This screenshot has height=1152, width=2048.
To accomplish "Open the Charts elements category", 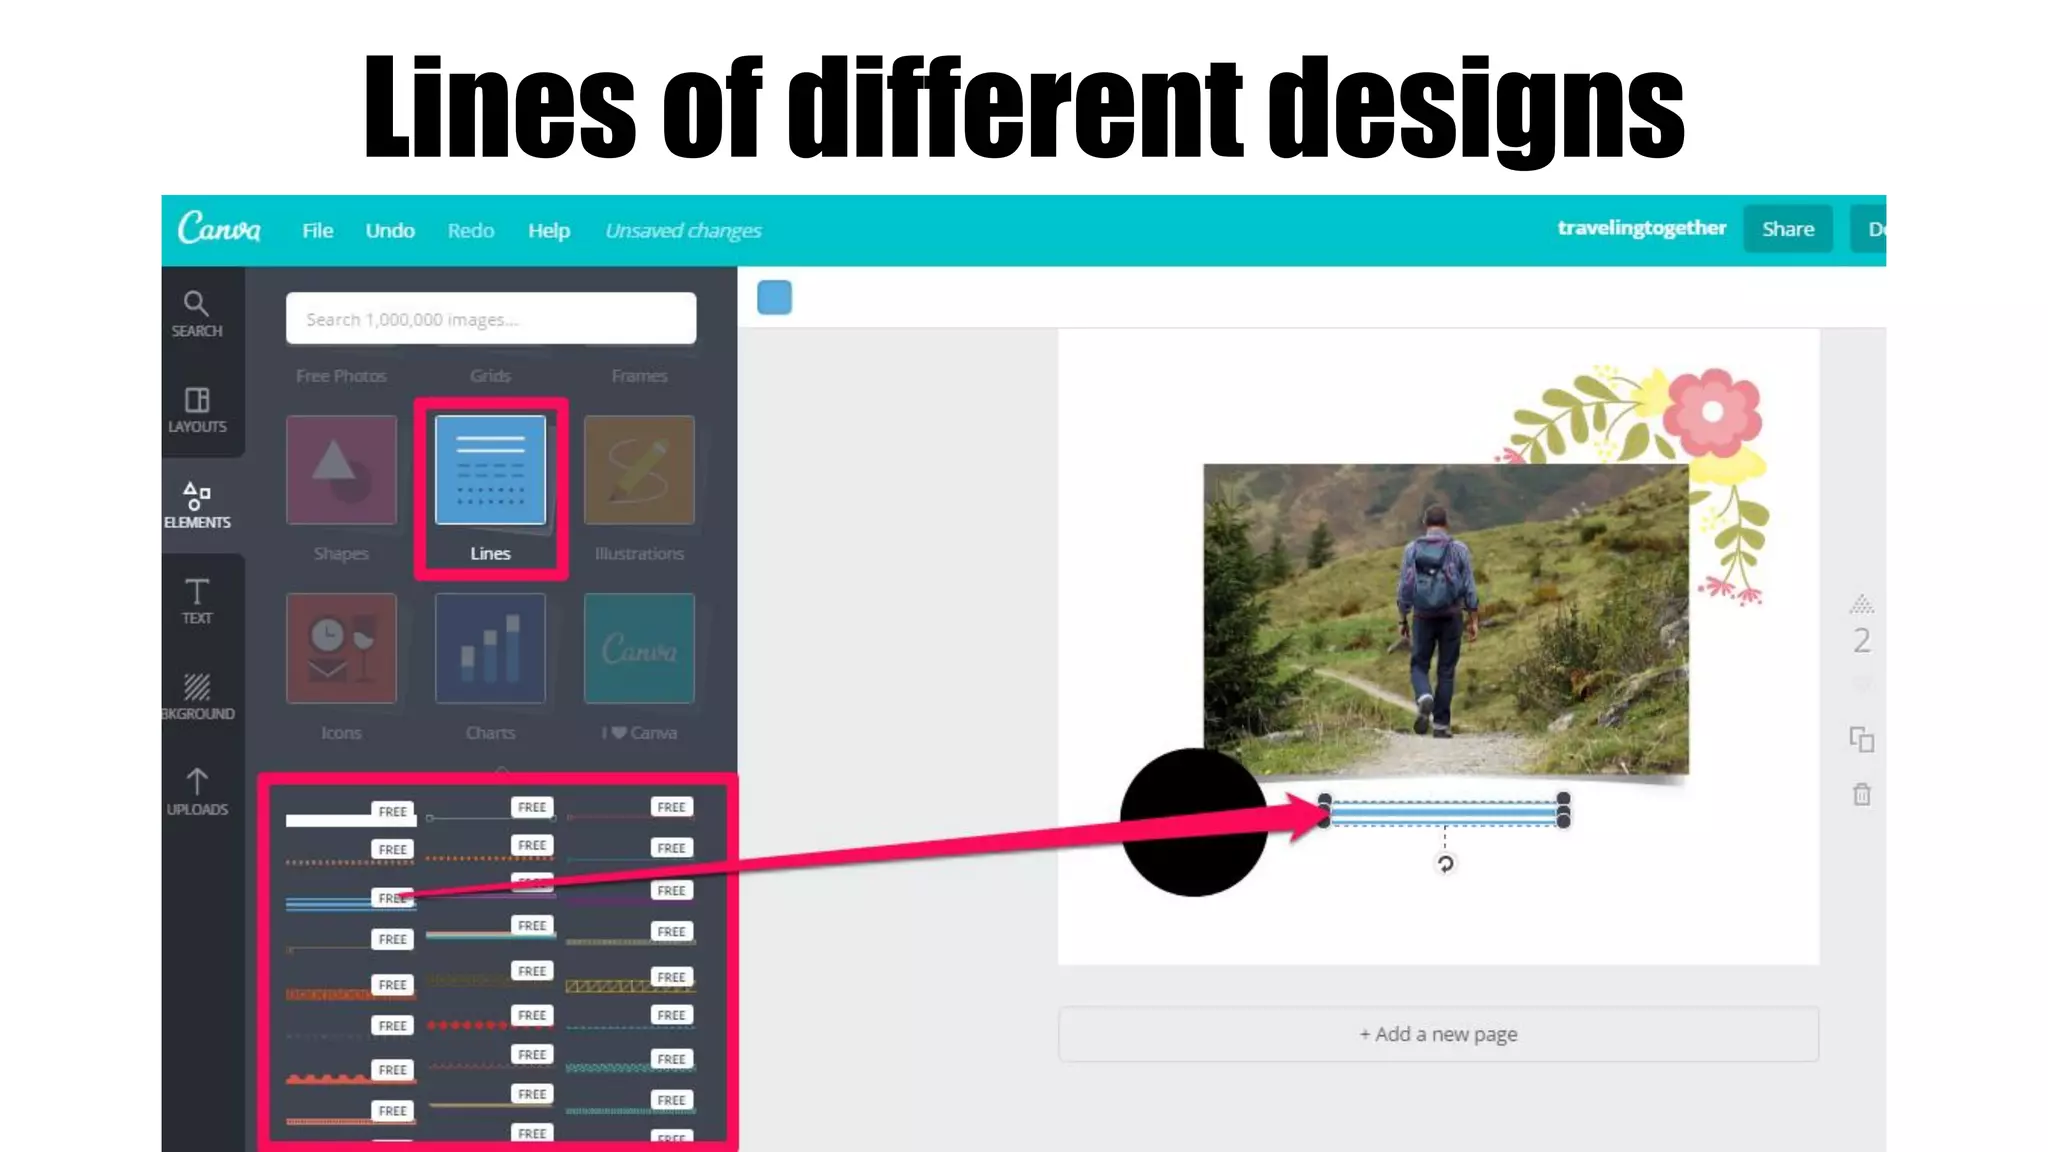I will pos(490,649).
